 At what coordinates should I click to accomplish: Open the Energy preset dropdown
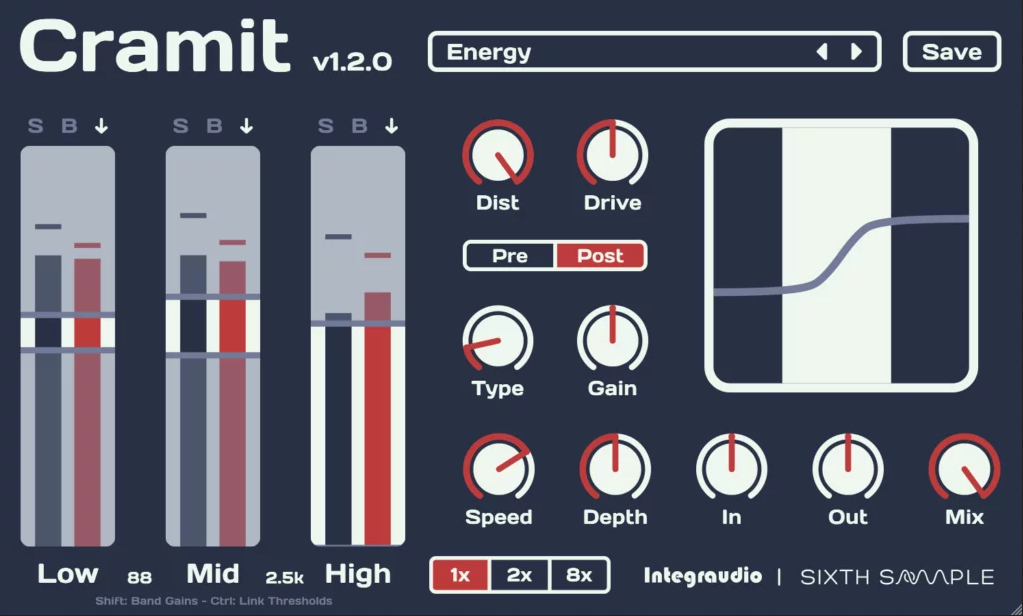[x=620, y=52]
